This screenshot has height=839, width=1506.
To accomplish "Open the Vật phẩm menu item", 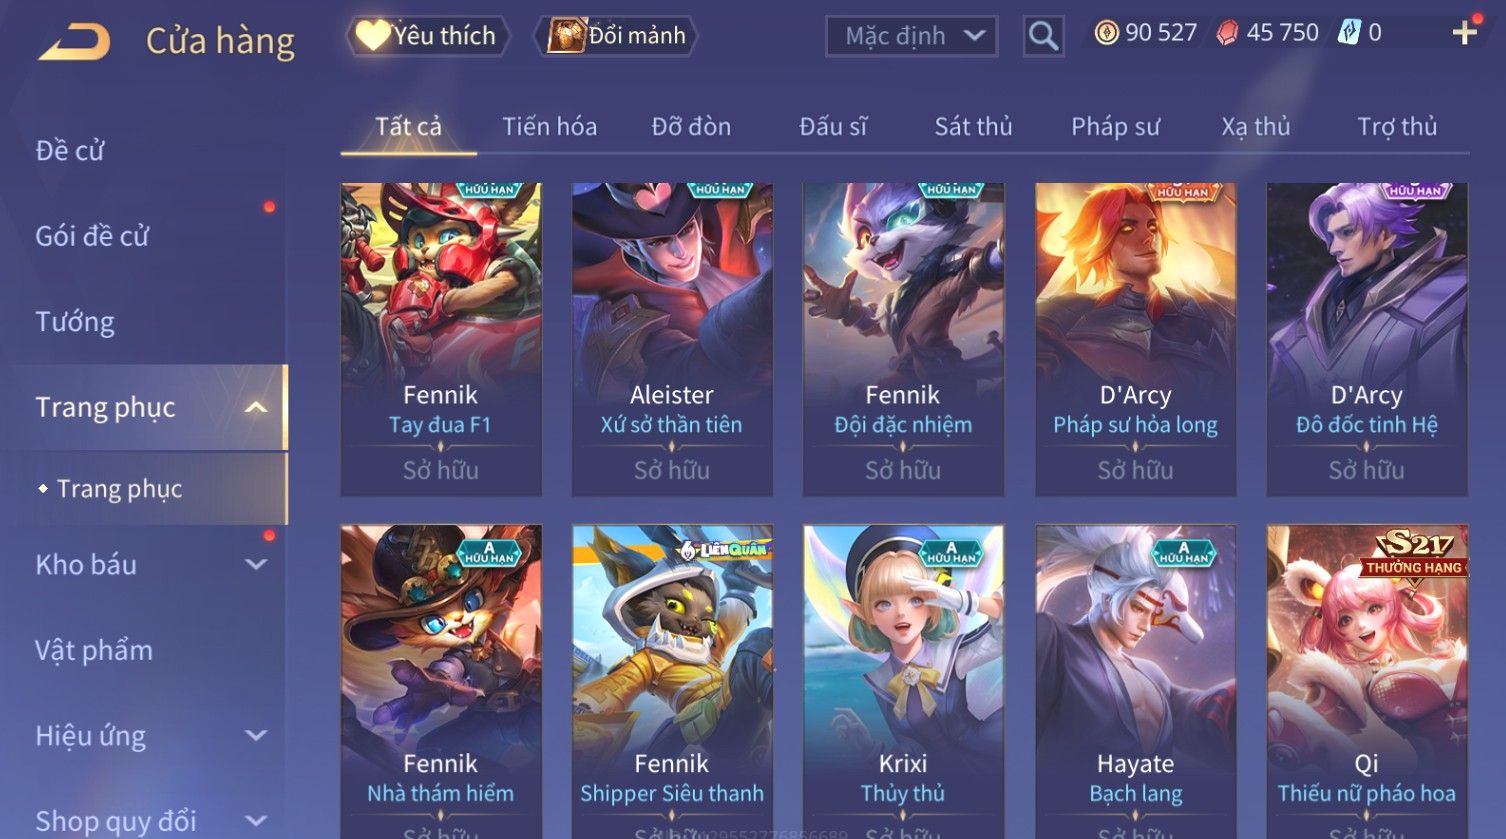I will tap(94, 650).
